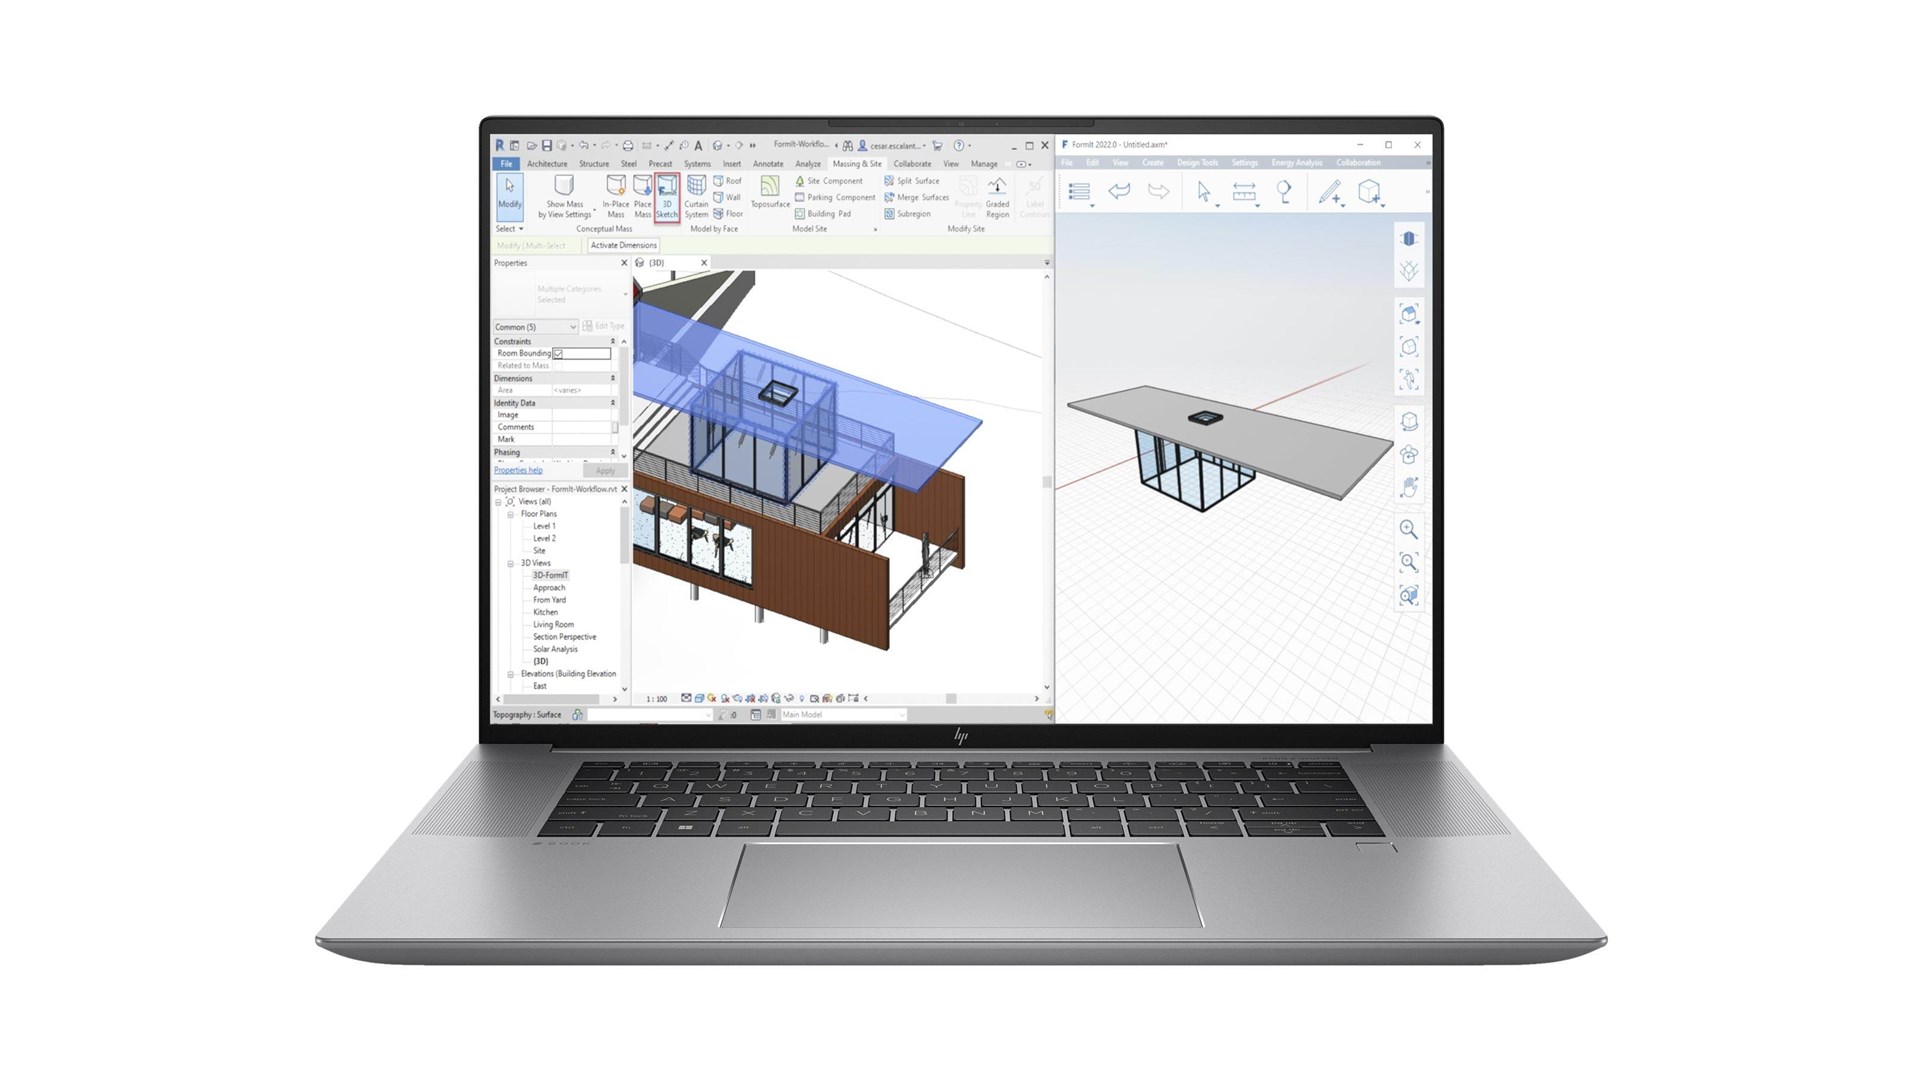
Task: Click the Graded Region tool
Action: point(997,196)
